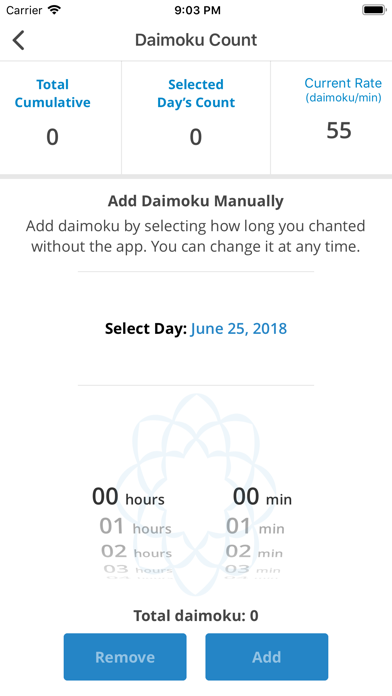Select 01 hours in the picker
The height and width of the screenshot is (696, 392).
coord(135,527)
